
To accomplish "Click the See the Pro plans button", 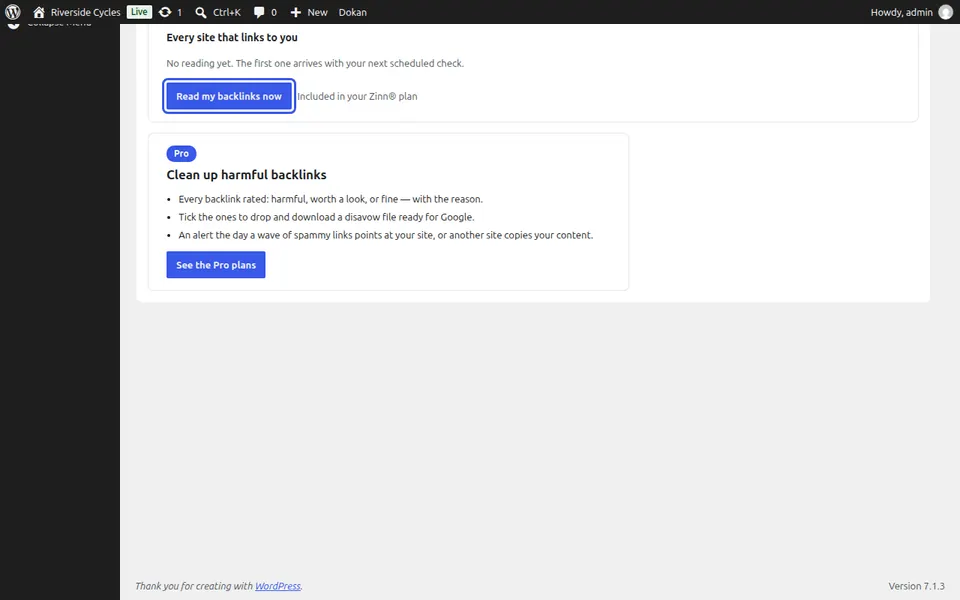I will tap(216, 264).
